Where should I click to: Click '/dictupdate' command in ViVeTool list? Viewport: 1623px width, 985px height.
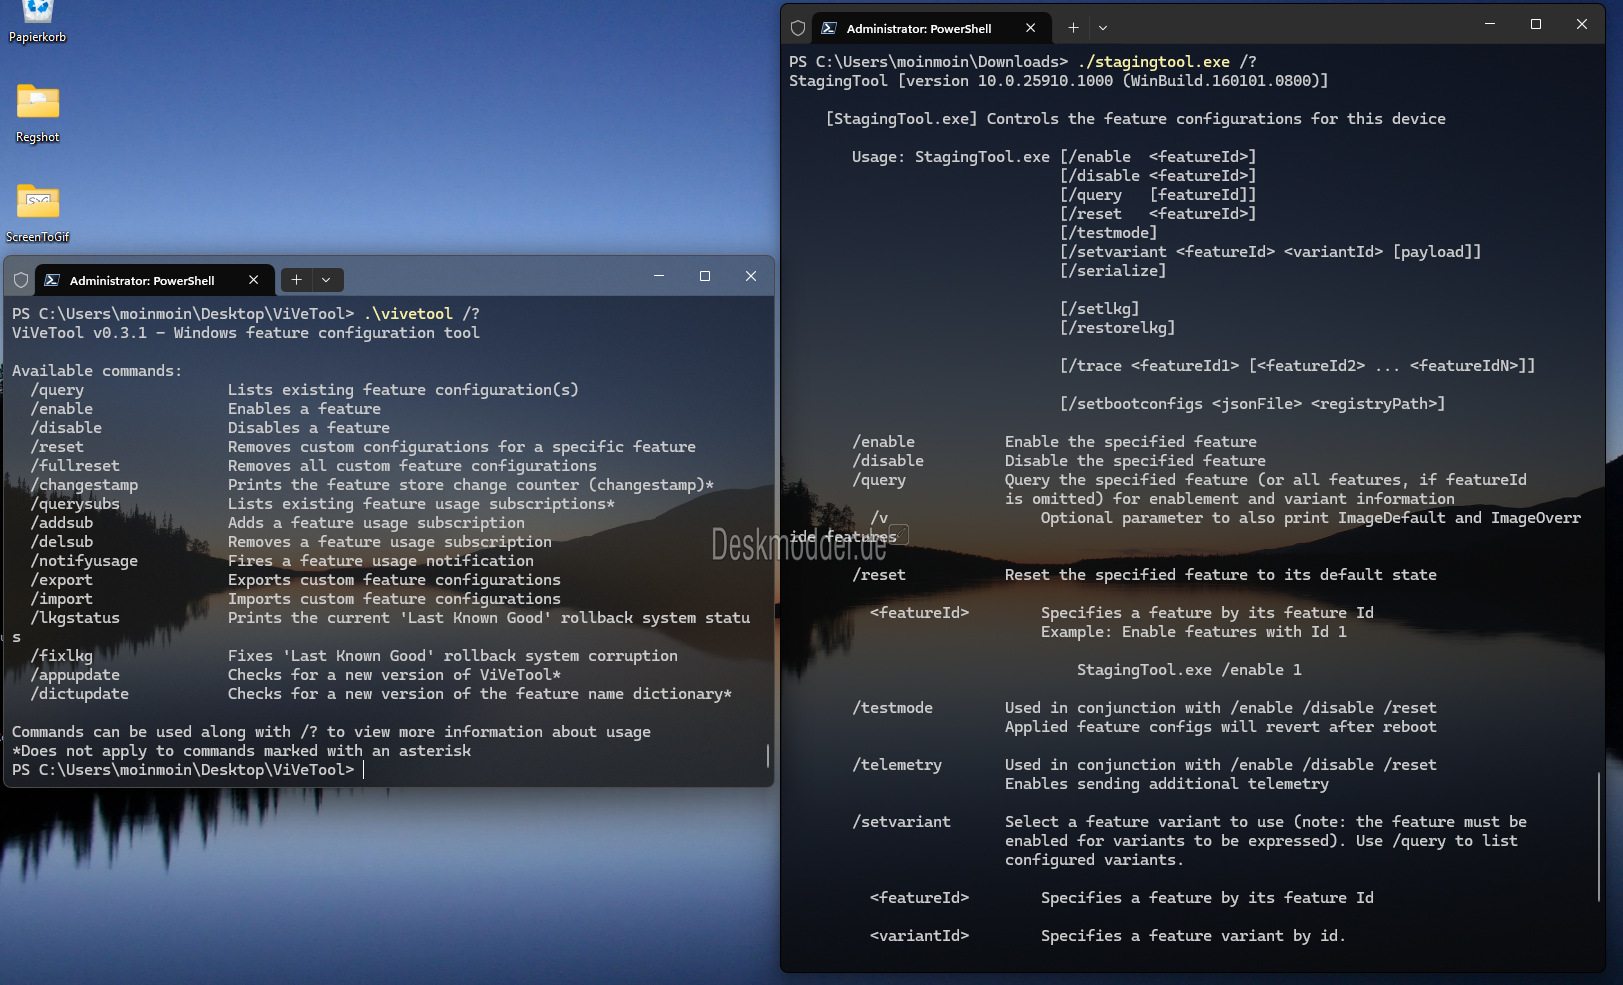coord(80,694)
